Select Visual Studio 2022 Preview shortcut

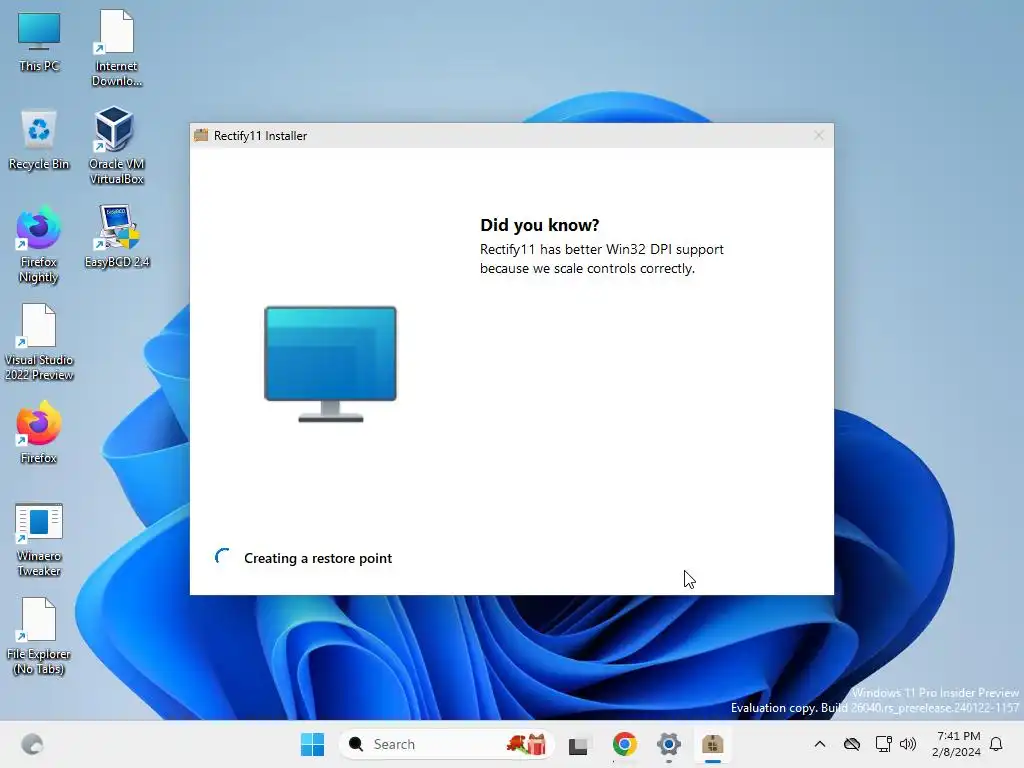pos(39,342)
